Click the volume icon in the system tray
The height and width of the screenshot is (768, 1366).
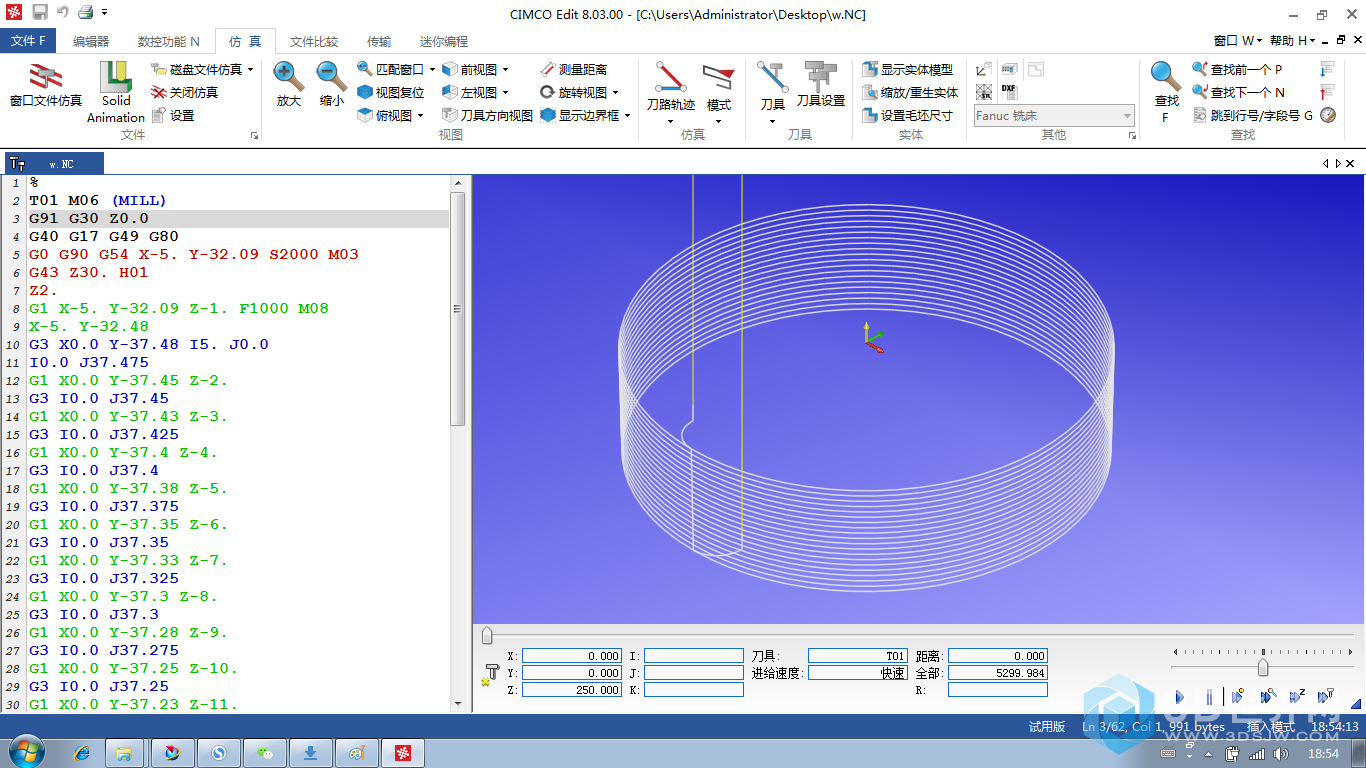[1282, 753]
